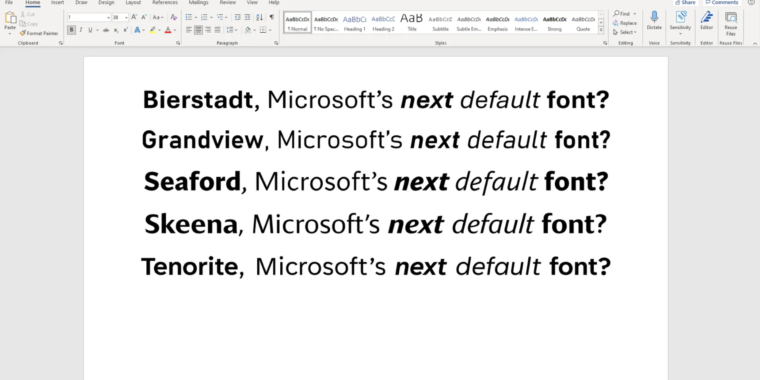
Task: Open the font size dropdown
Action: [x=126, y=17]
